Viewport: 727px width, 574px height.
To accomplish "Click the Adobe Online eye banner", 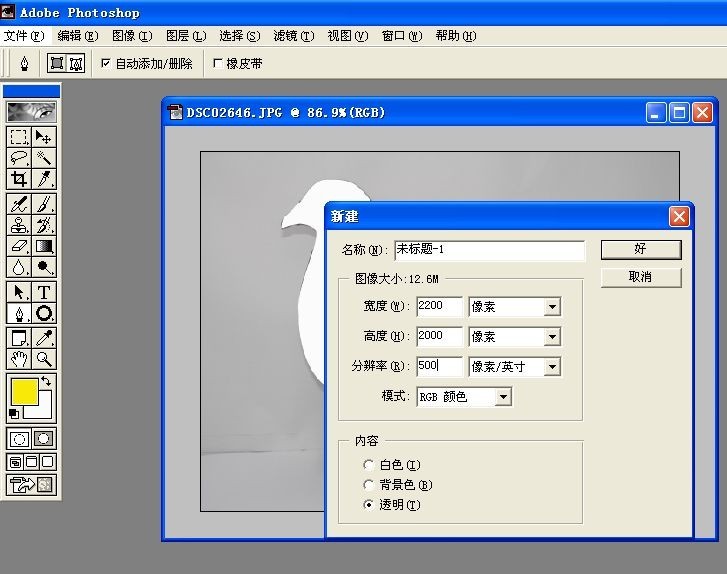I will pos(32,112).
